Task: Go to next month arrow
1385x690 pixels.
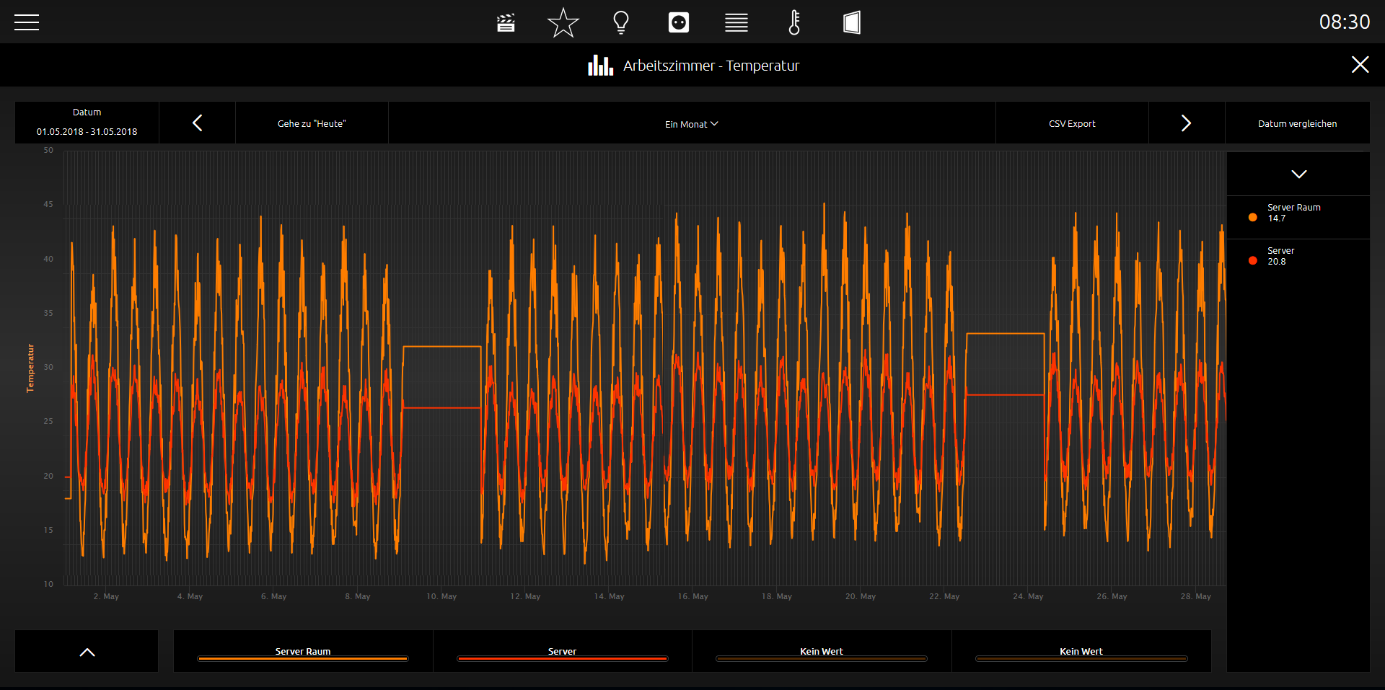Action: click(1187, 123)
